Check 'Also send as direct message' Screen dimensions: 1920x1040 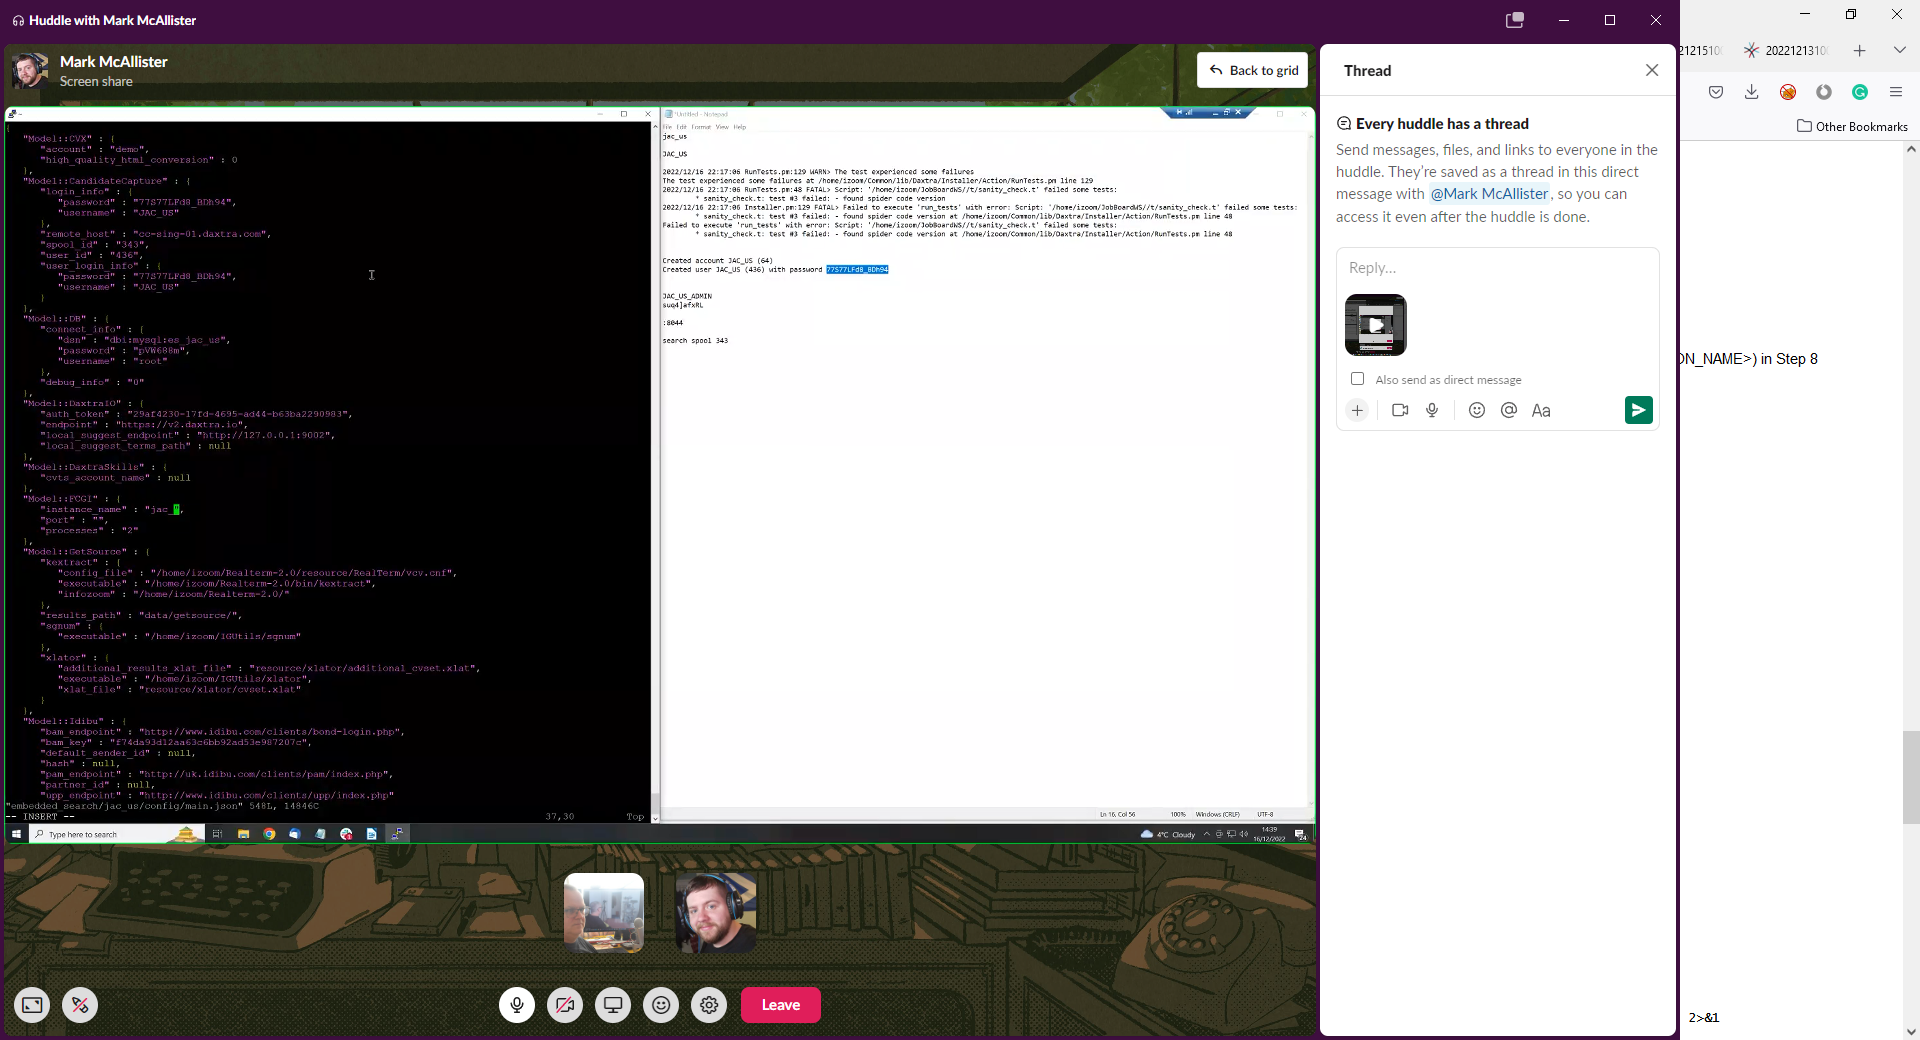coord(1357,379)
